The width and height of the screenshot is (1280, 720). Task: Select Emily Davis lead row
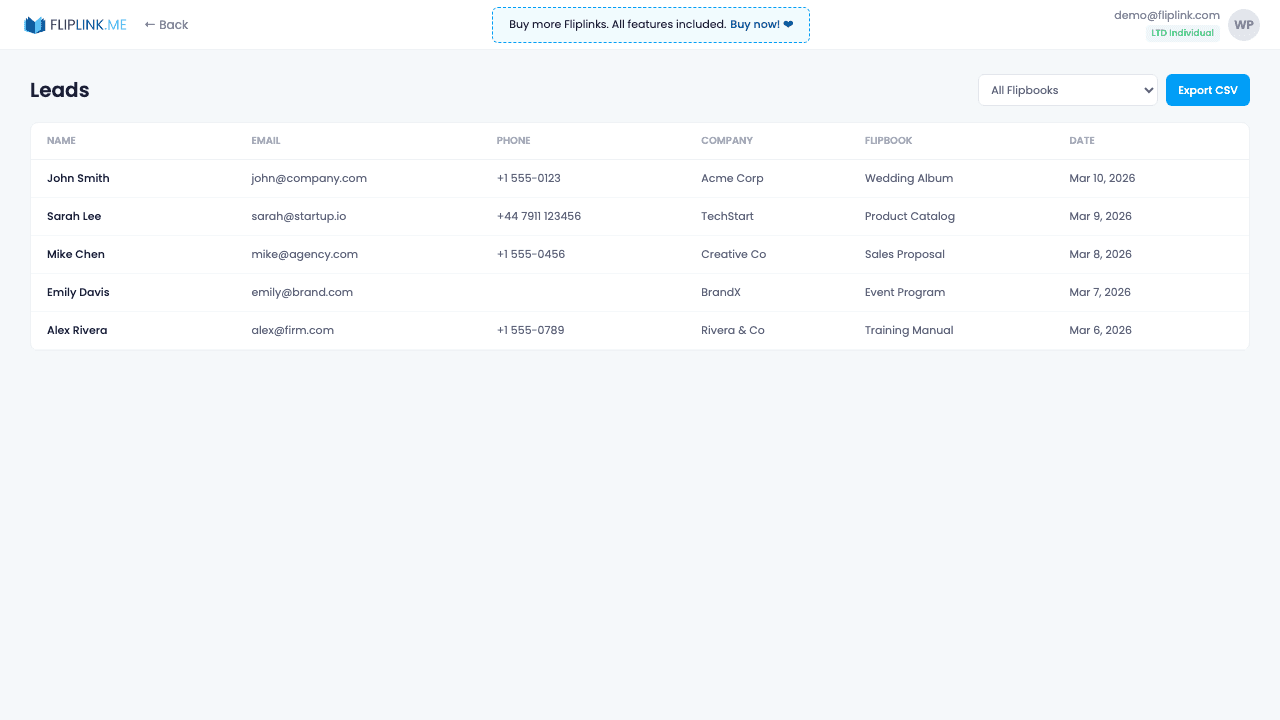78,292
